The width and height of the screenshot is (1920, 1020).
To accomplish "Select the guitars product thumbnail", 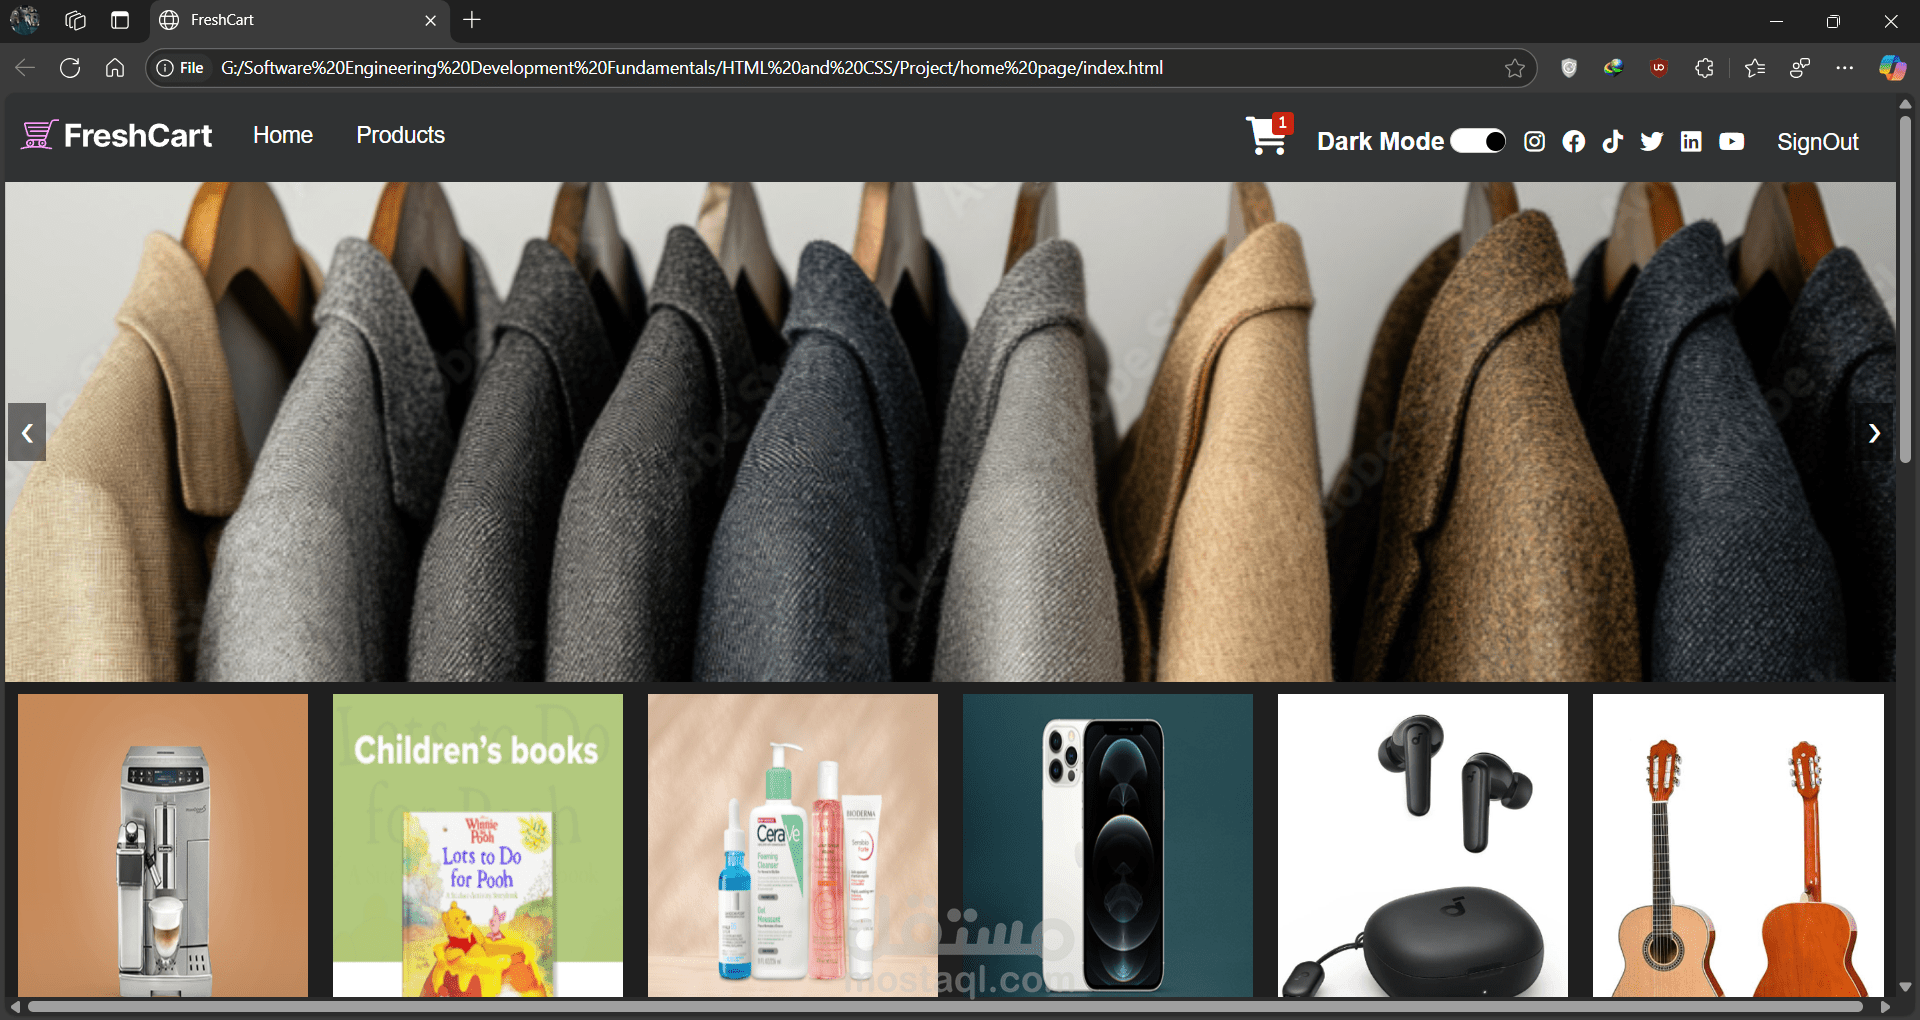I will [1738, 845].
